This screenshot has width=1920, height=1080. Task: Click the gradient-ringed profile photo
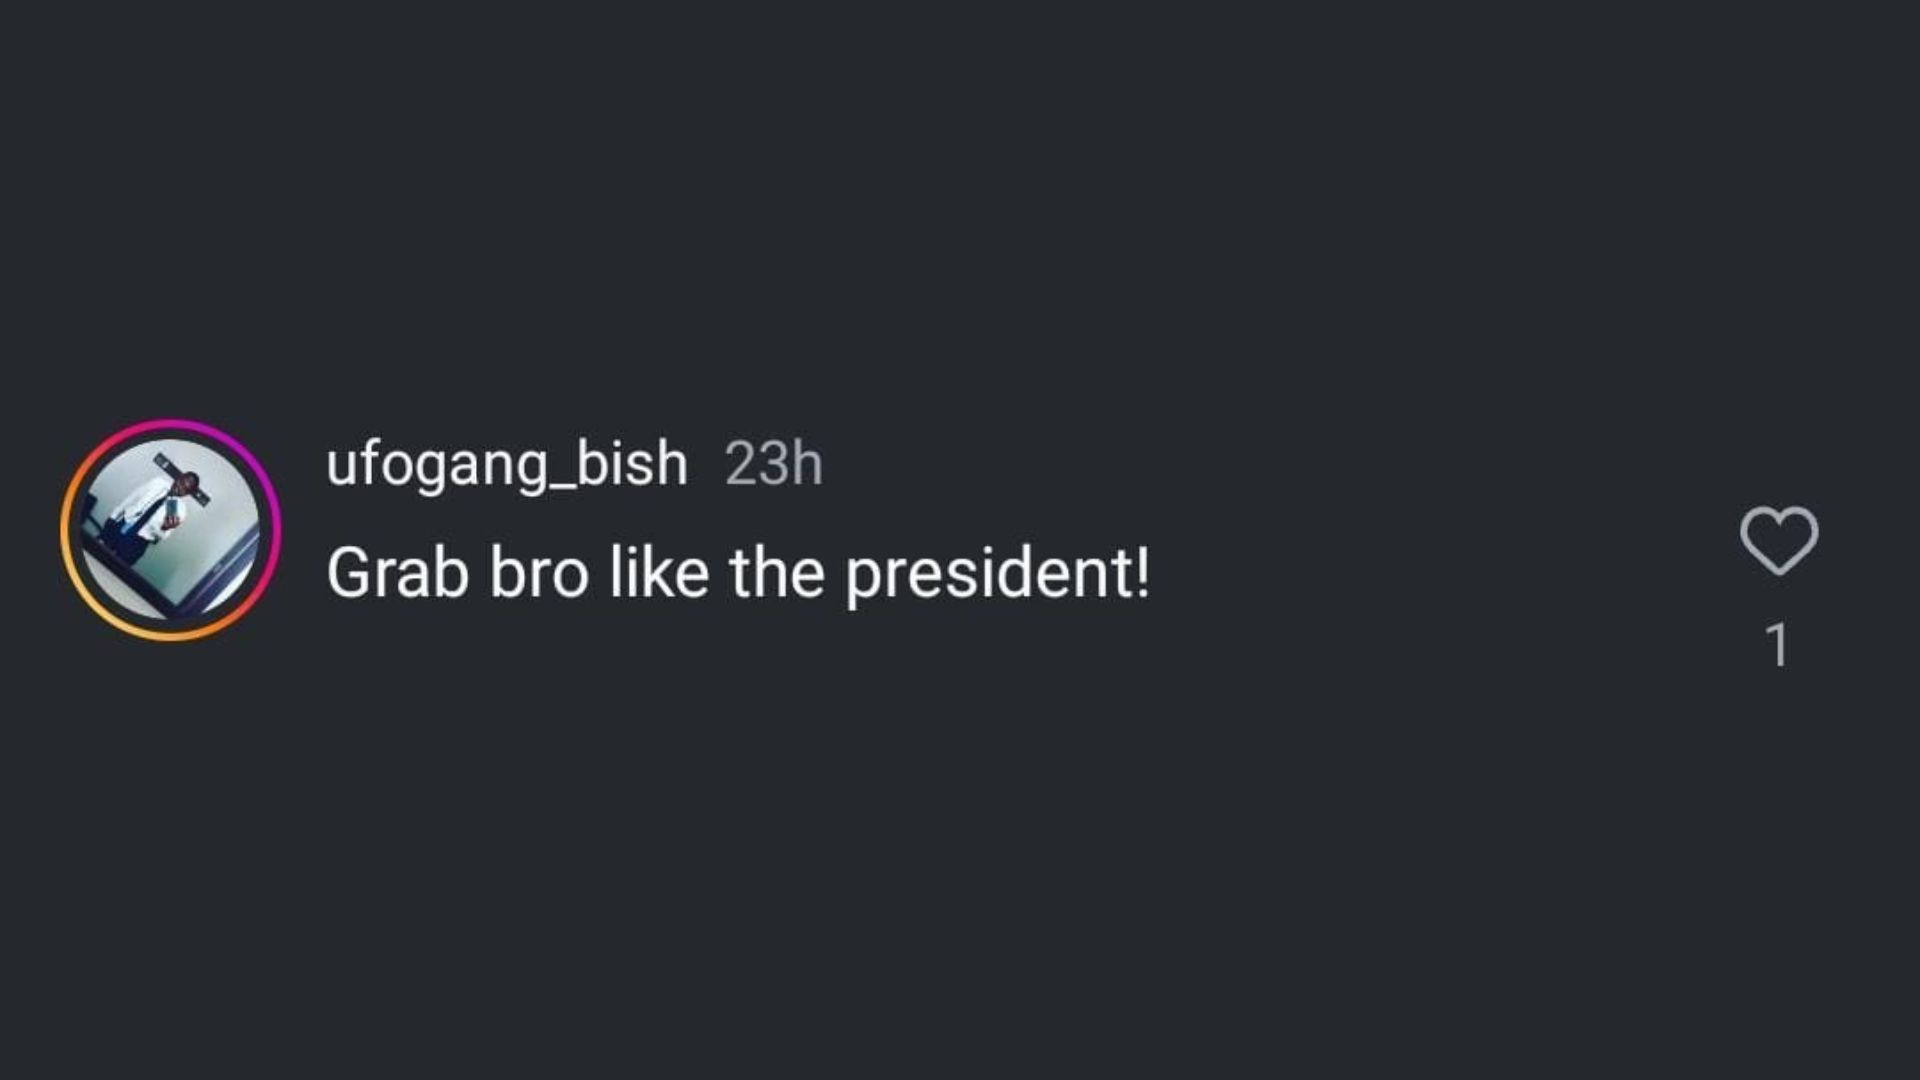click(170, 530)
